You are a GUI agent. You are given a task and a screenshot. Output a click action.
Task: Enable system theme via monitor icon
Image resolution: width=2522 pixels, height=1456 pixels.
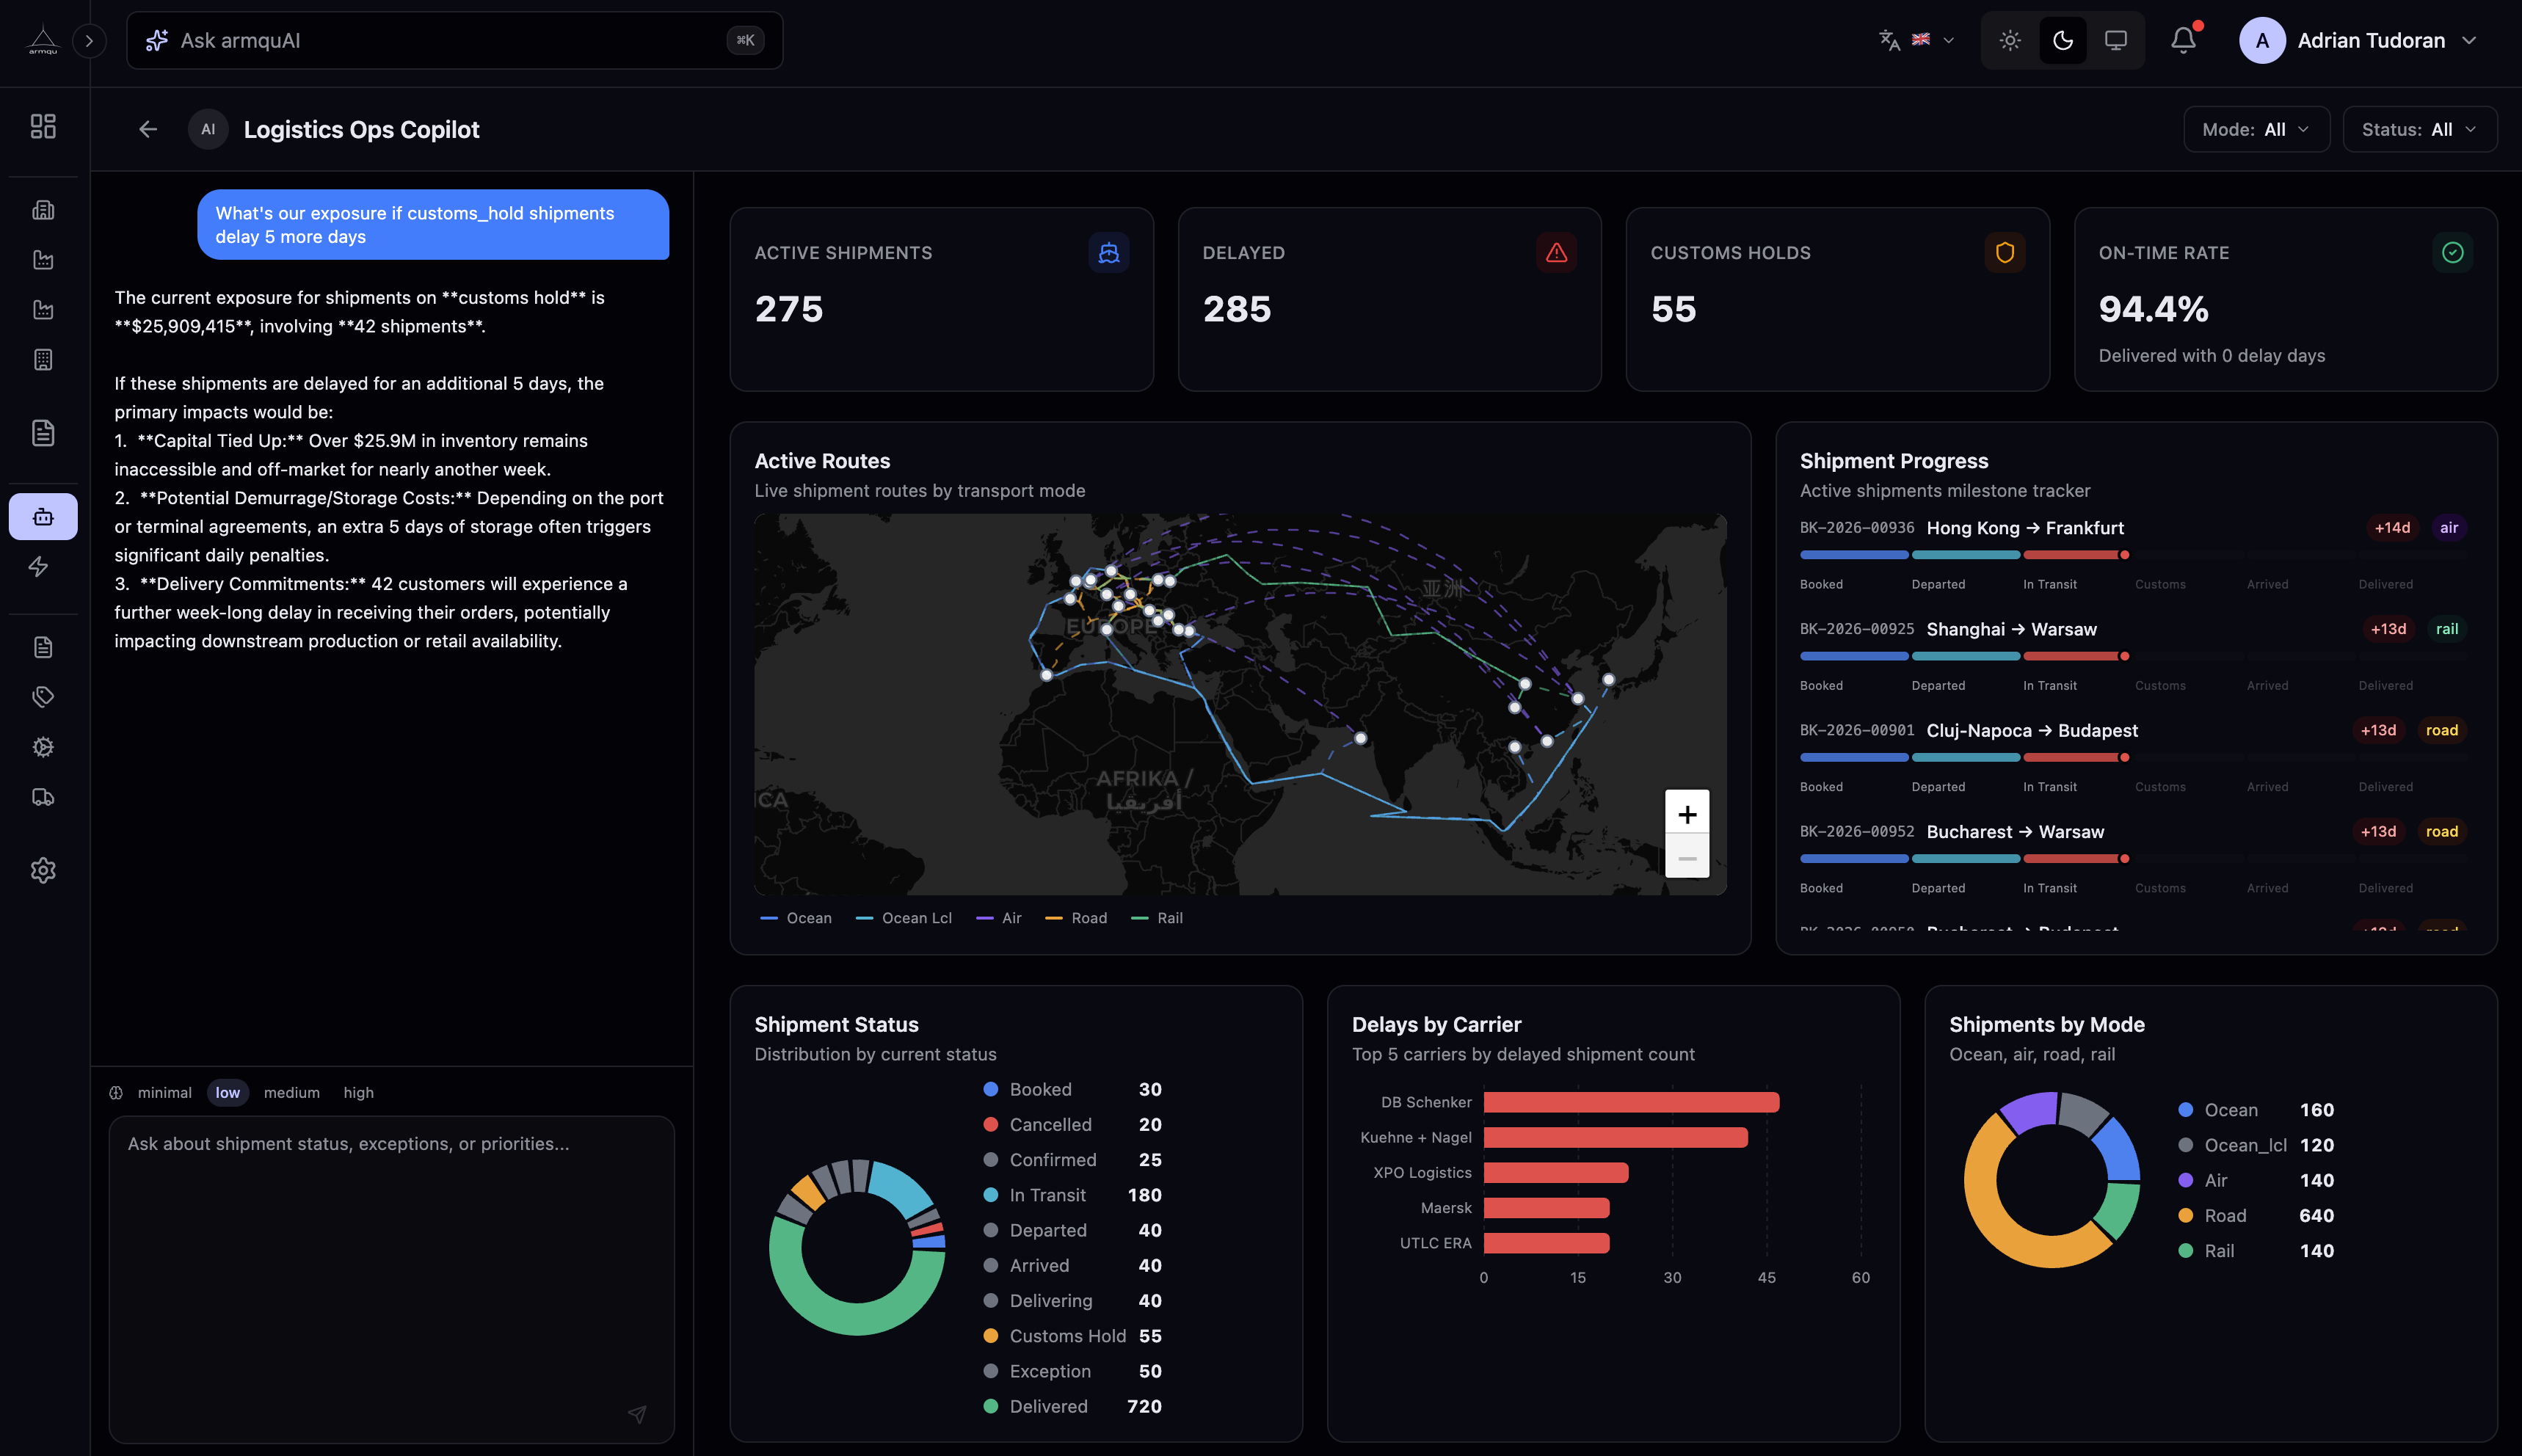click(2116, 40)
